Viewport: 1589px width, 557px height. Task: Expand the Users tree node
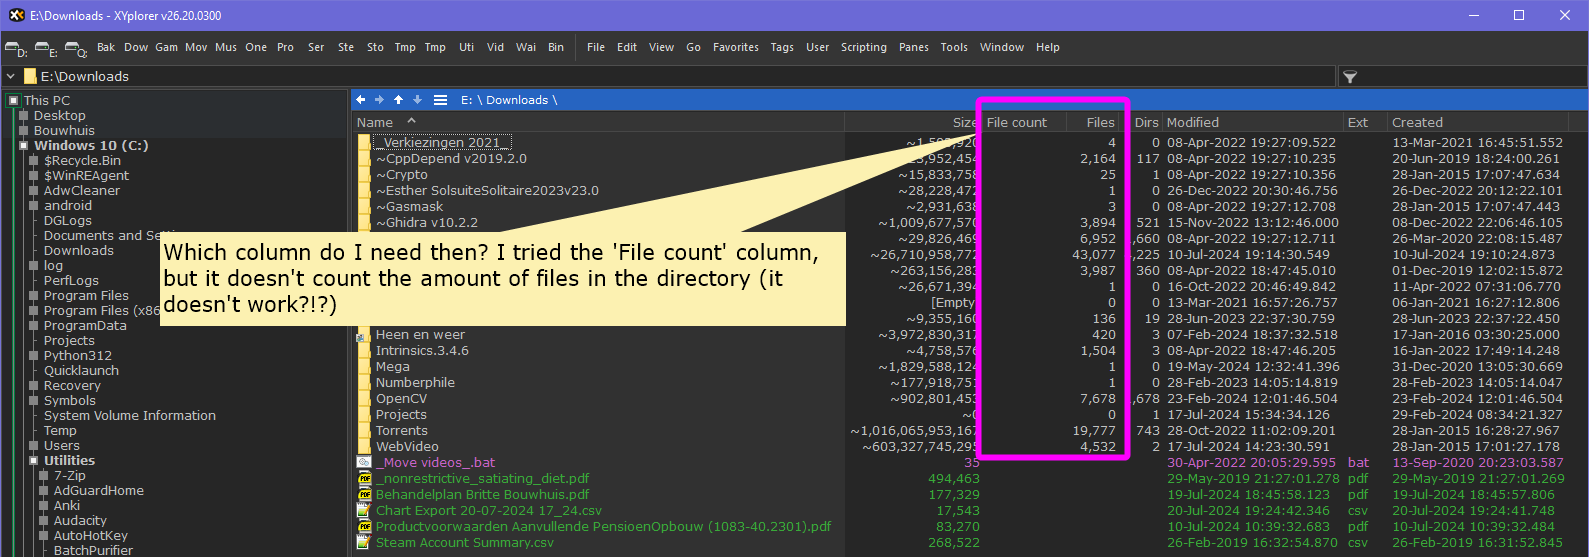point(33,445)
